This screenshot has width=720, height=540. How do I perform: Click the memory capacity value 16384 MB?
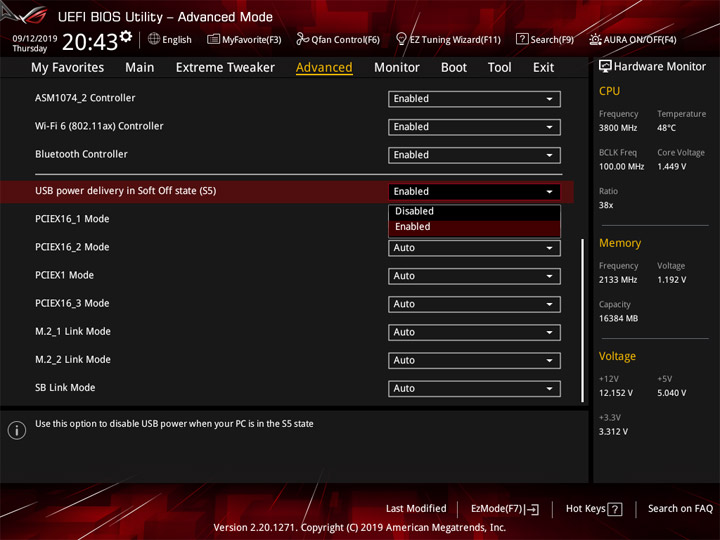(x=618, y=319)
